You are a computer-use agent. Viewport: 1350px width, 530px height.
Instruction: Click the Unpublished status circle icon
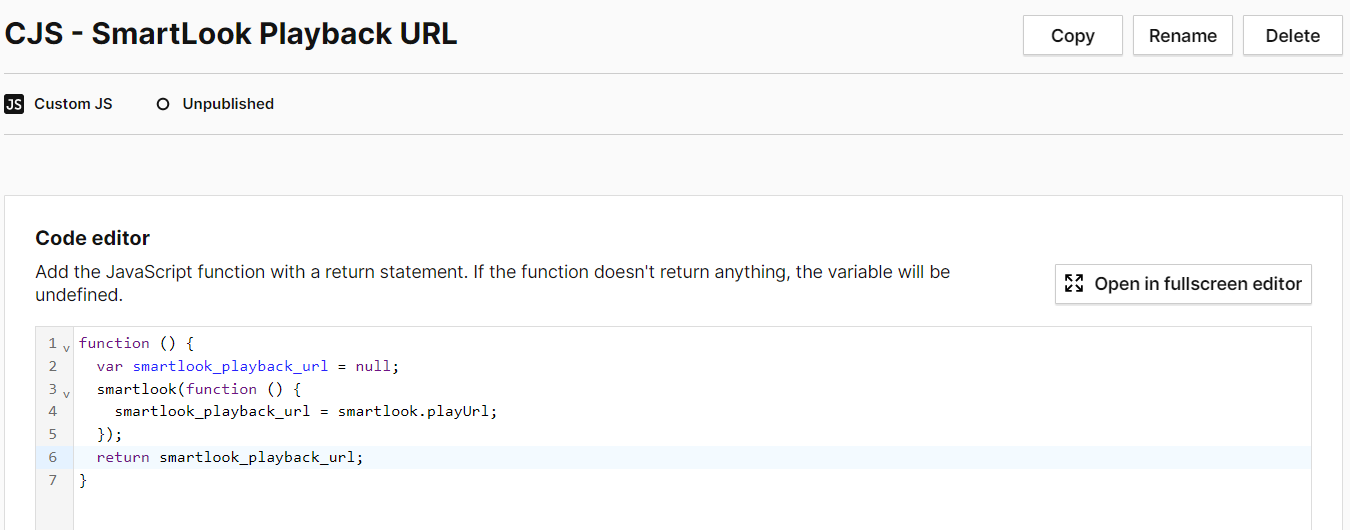[163, 104]
